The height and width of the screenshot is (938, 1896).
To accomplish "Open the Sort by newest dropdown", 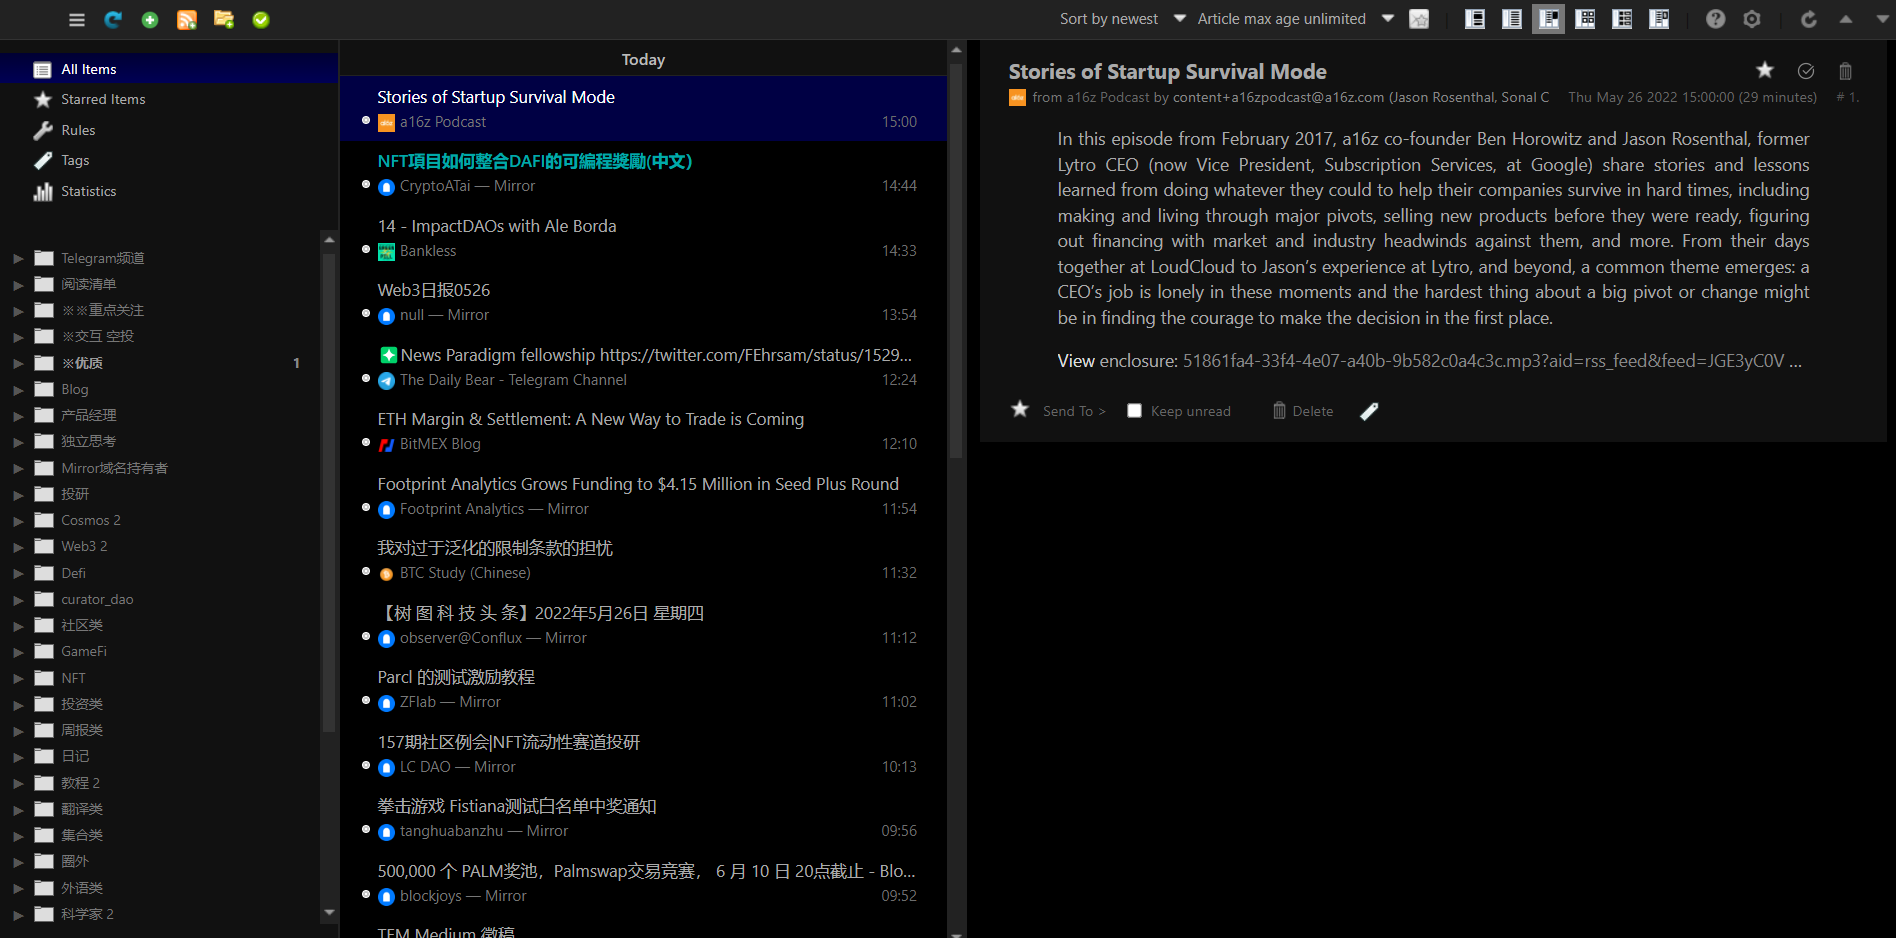I will pyautogui.click(x=1122, y=19).
